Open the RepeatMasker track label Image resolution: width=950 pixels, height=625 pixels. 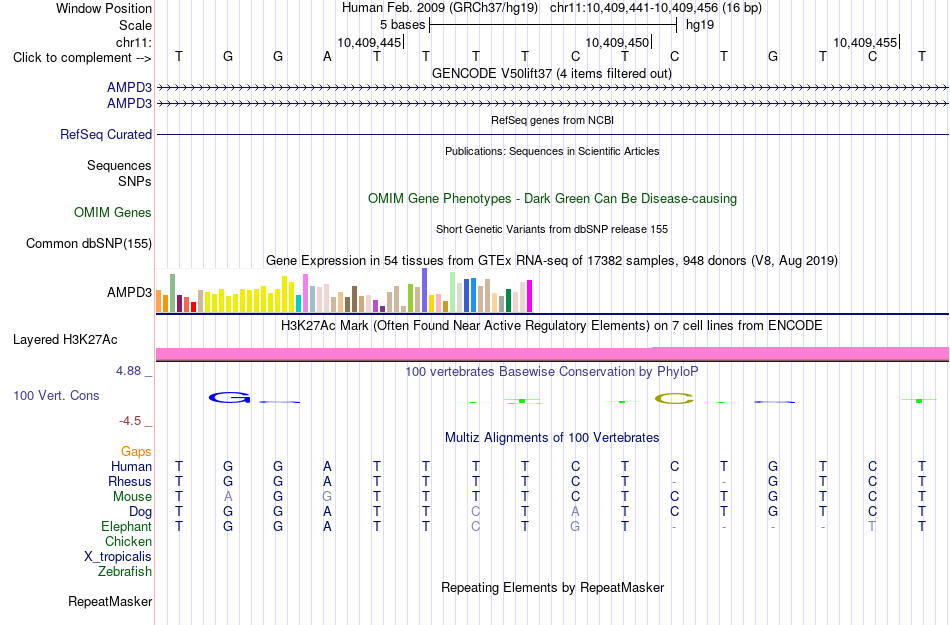coord(110,601)
